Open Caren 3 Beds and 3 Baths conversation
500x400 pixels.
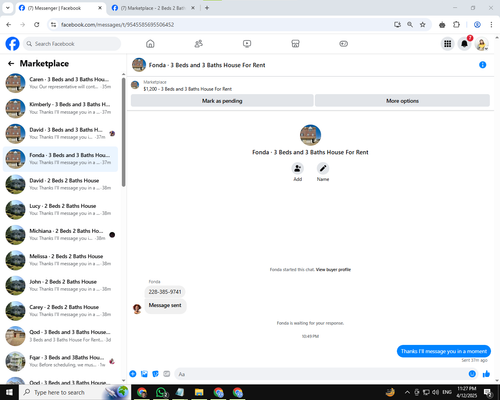(x=60, y=83)
